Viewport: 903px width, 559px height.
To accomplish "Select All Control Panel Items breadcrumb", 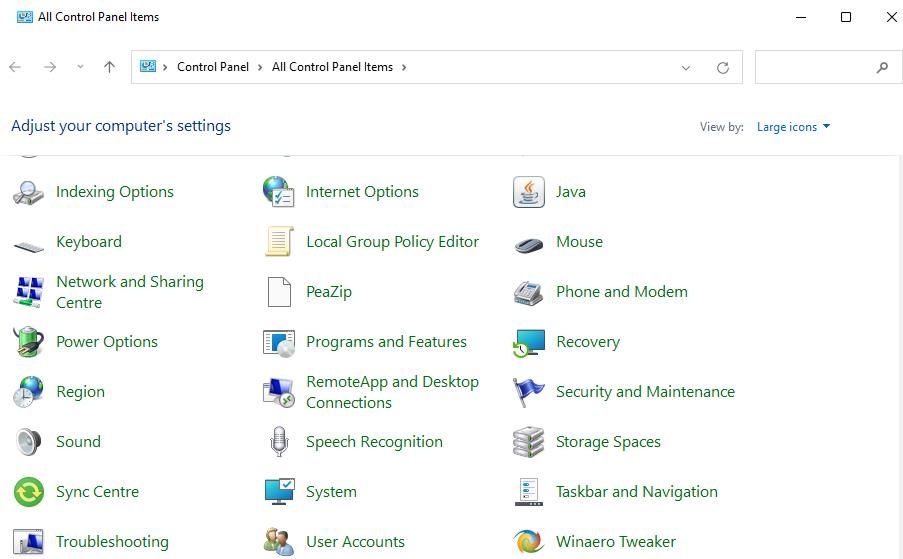I will [x=332, y=67].
